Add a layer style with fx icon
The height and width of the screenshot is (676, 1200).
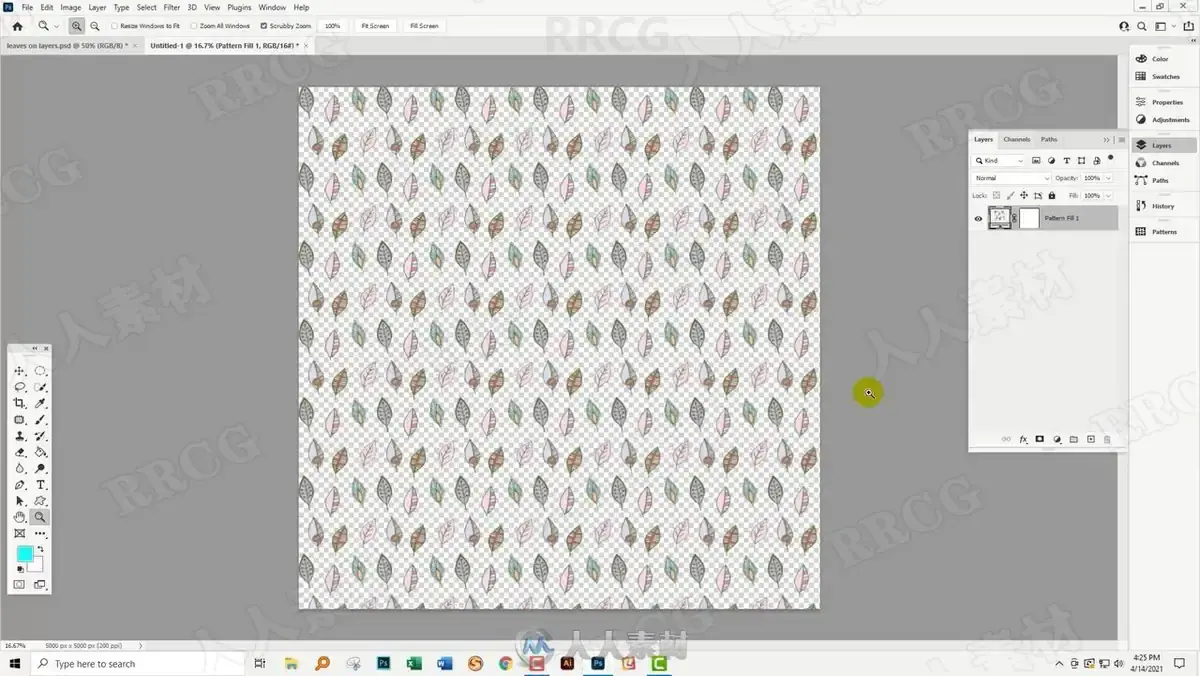point(1023,439)
